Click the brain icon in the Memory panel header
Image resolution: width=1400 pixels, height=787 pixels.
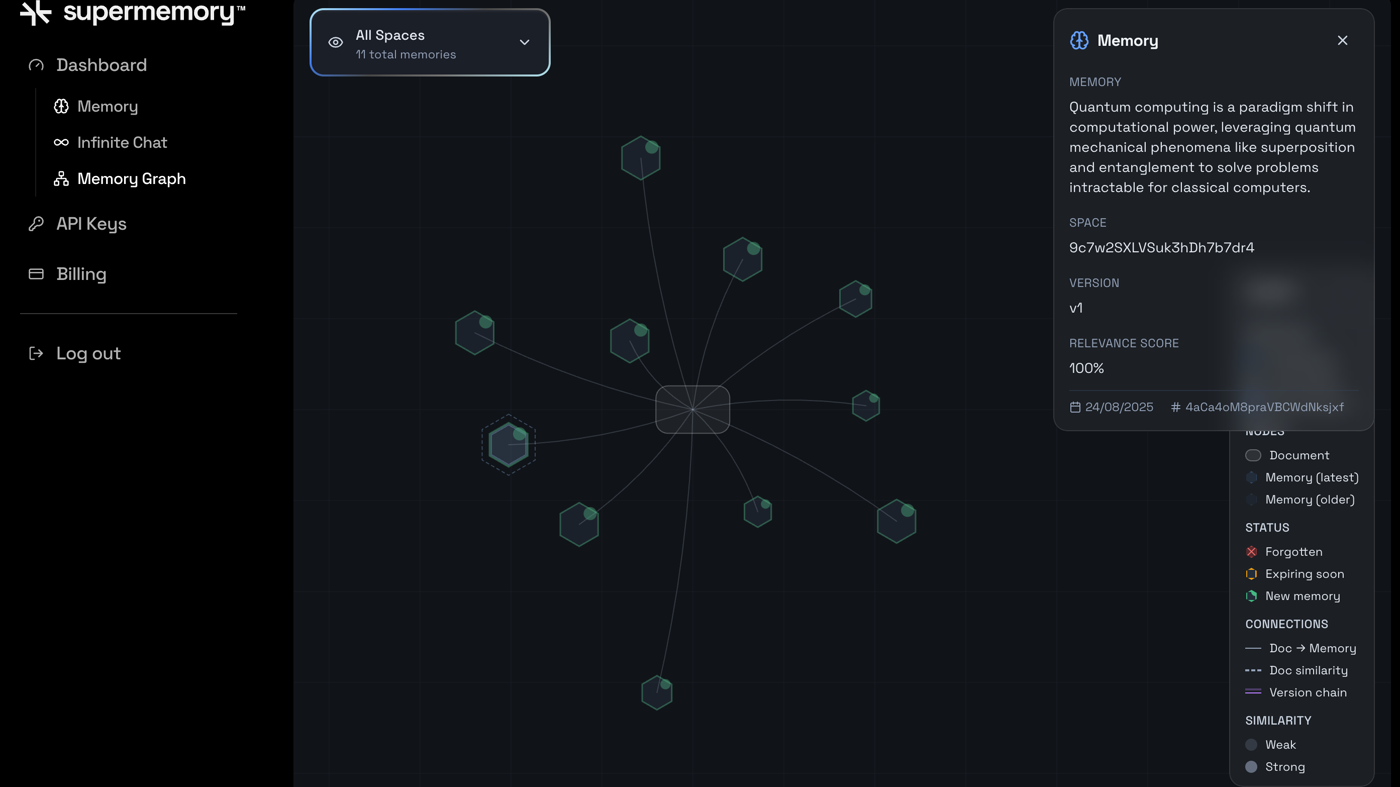[1079, 41]
